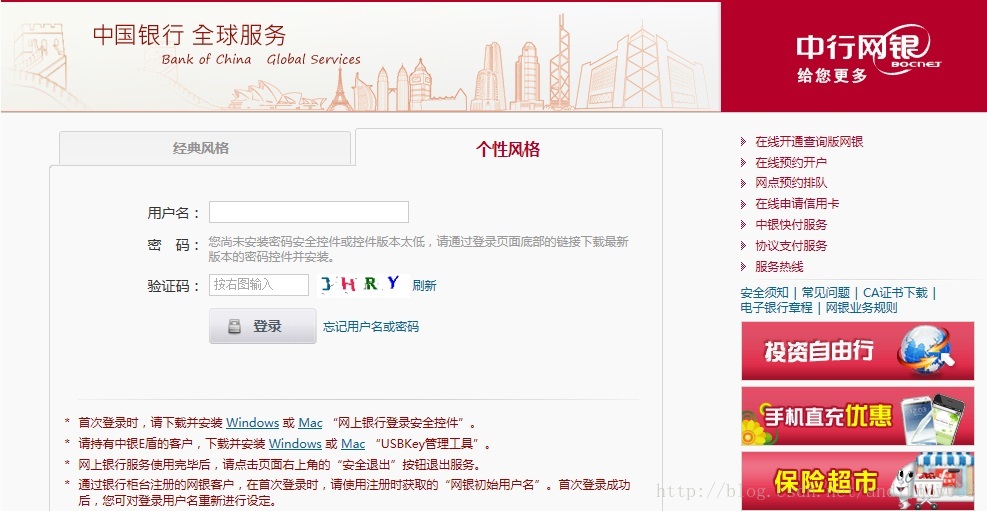Download Windows USBKey管理工具
987x511 pixels.
coord(295,444)
